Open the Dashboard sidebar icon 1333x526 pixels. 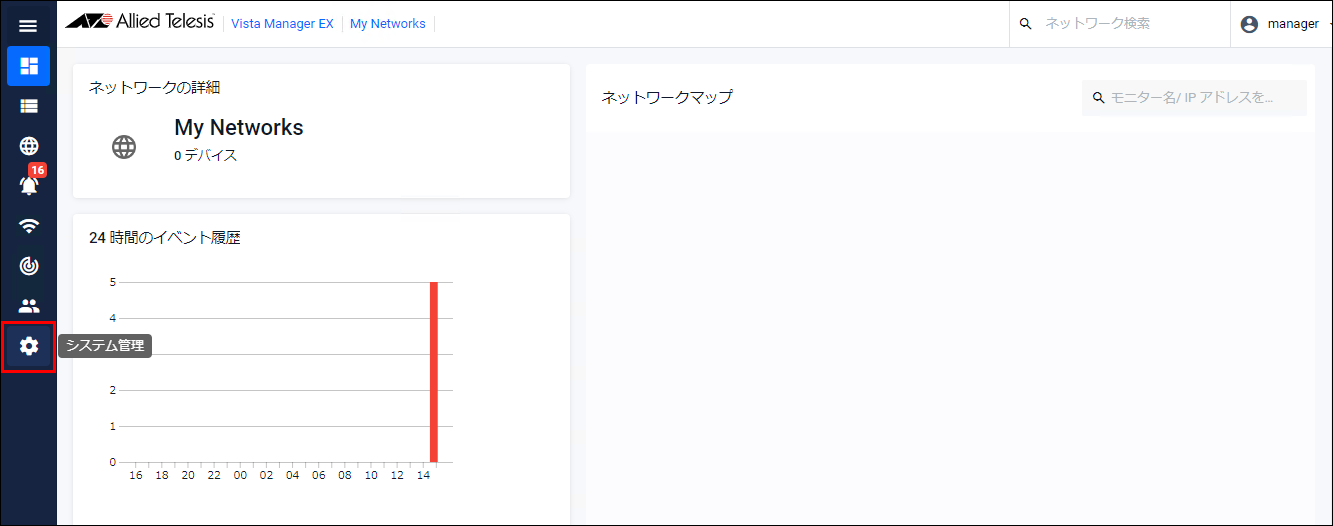[x=28, y=66]
